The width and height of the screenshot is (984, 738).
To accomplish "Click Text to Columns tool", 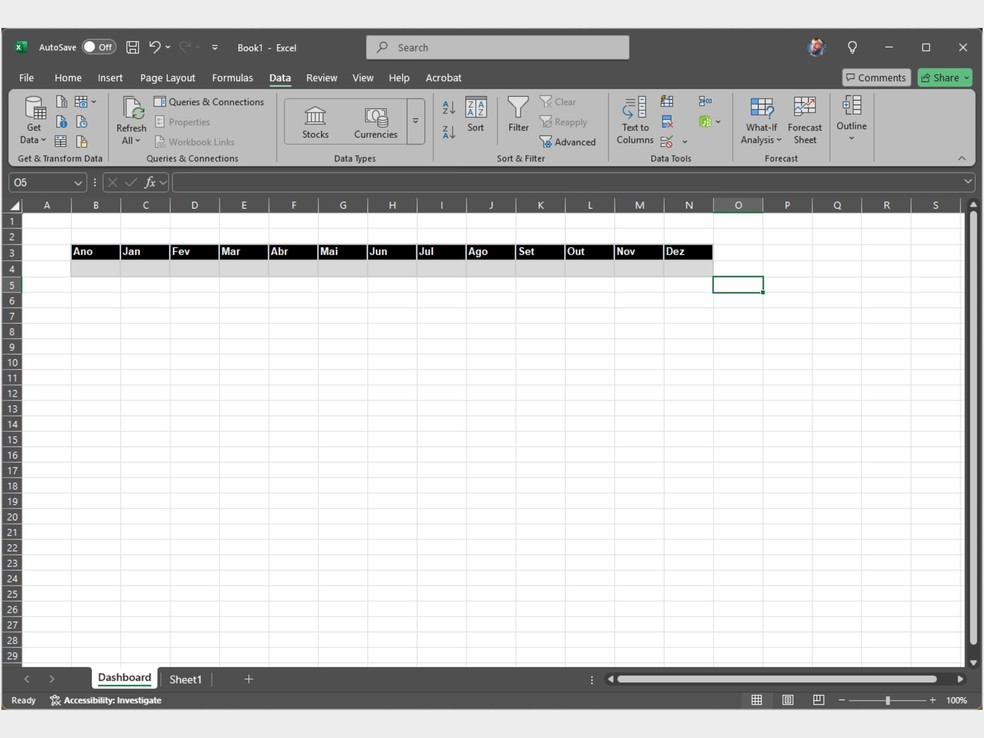I will coord(635,120).
